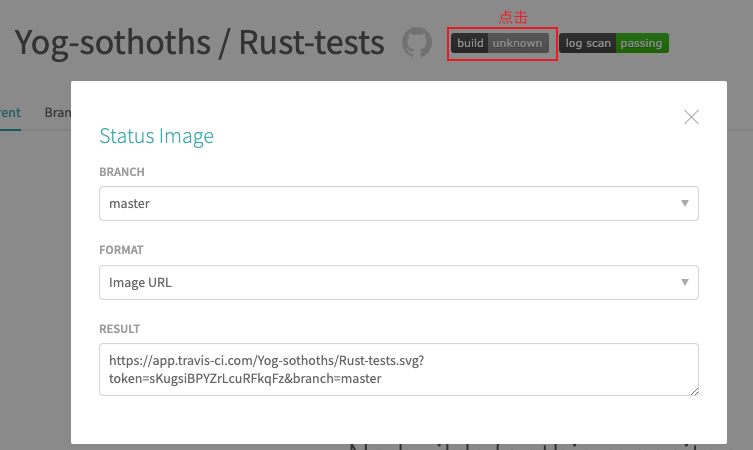Image resolution: width=753 pixels, height=450 pixels.
Task: Open the BRANCH dropdown showing master
Action: [399, 204]
